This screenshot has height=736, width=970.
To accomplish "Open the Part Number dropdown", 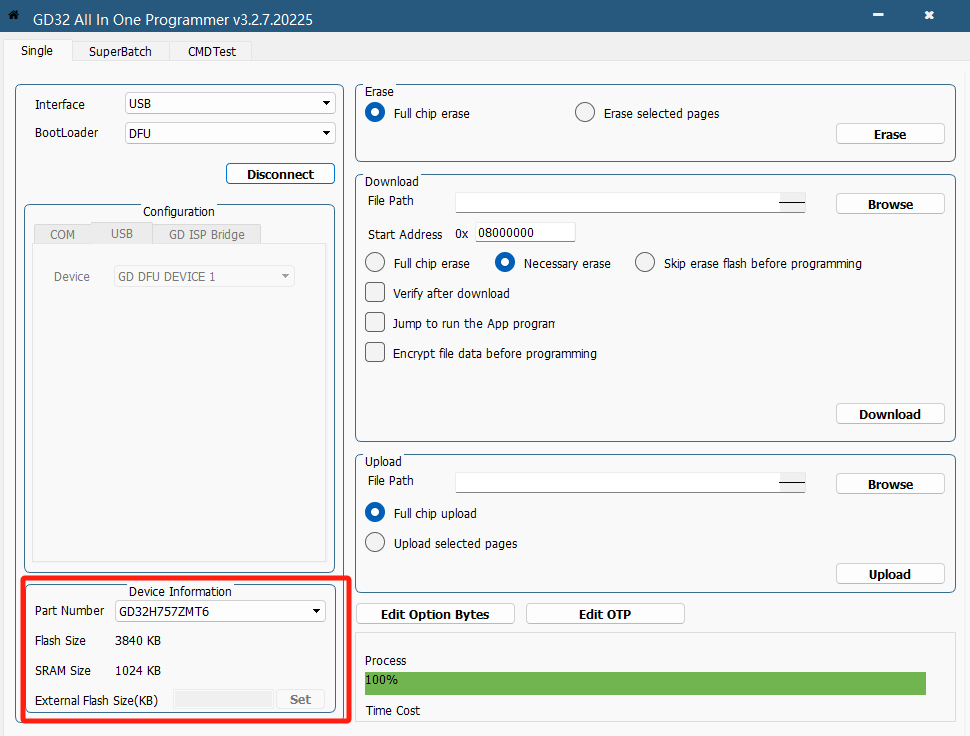I will tap(220, 611).
